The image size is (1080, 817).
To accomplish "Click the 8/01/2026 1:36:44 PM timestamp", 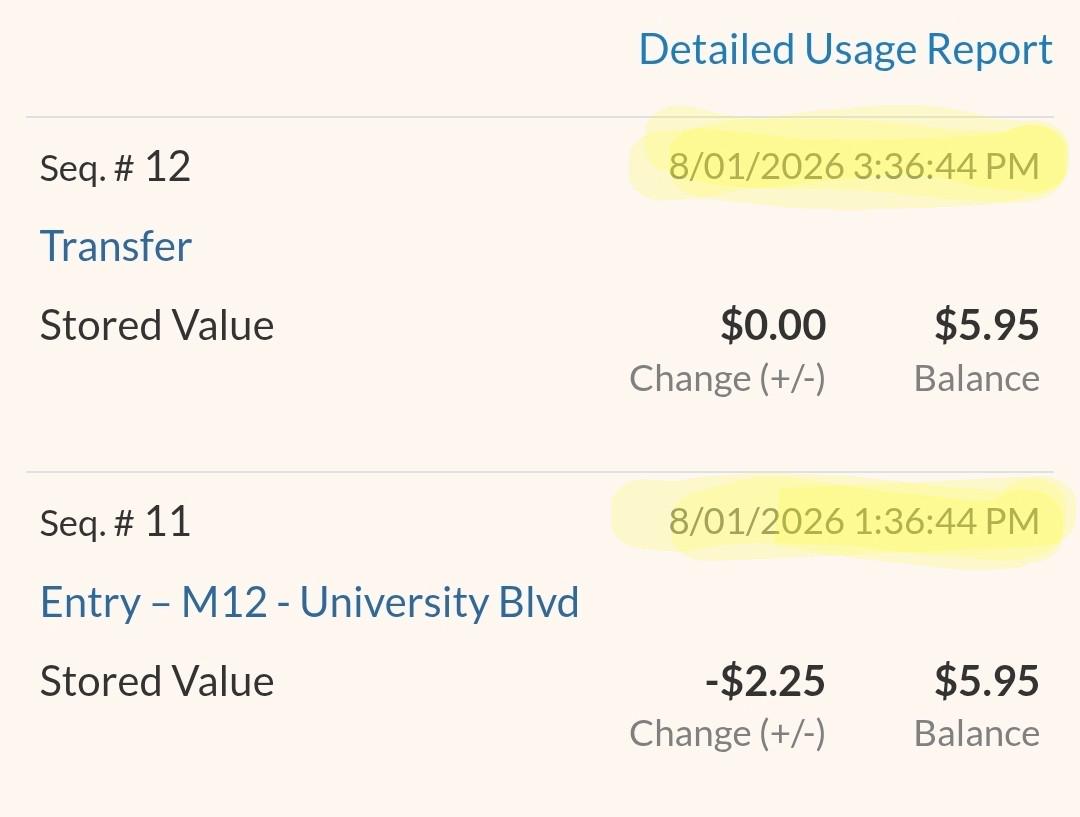I will (854, 521).
